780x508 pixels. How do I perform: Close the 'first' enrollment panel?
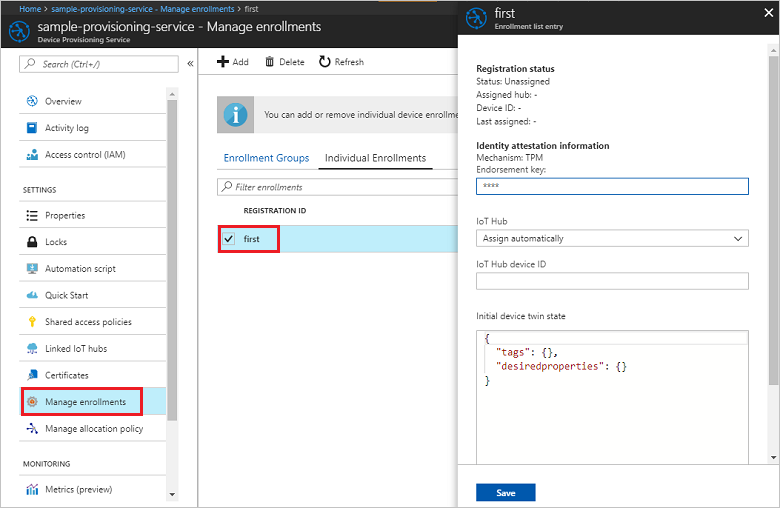(768, 13)
